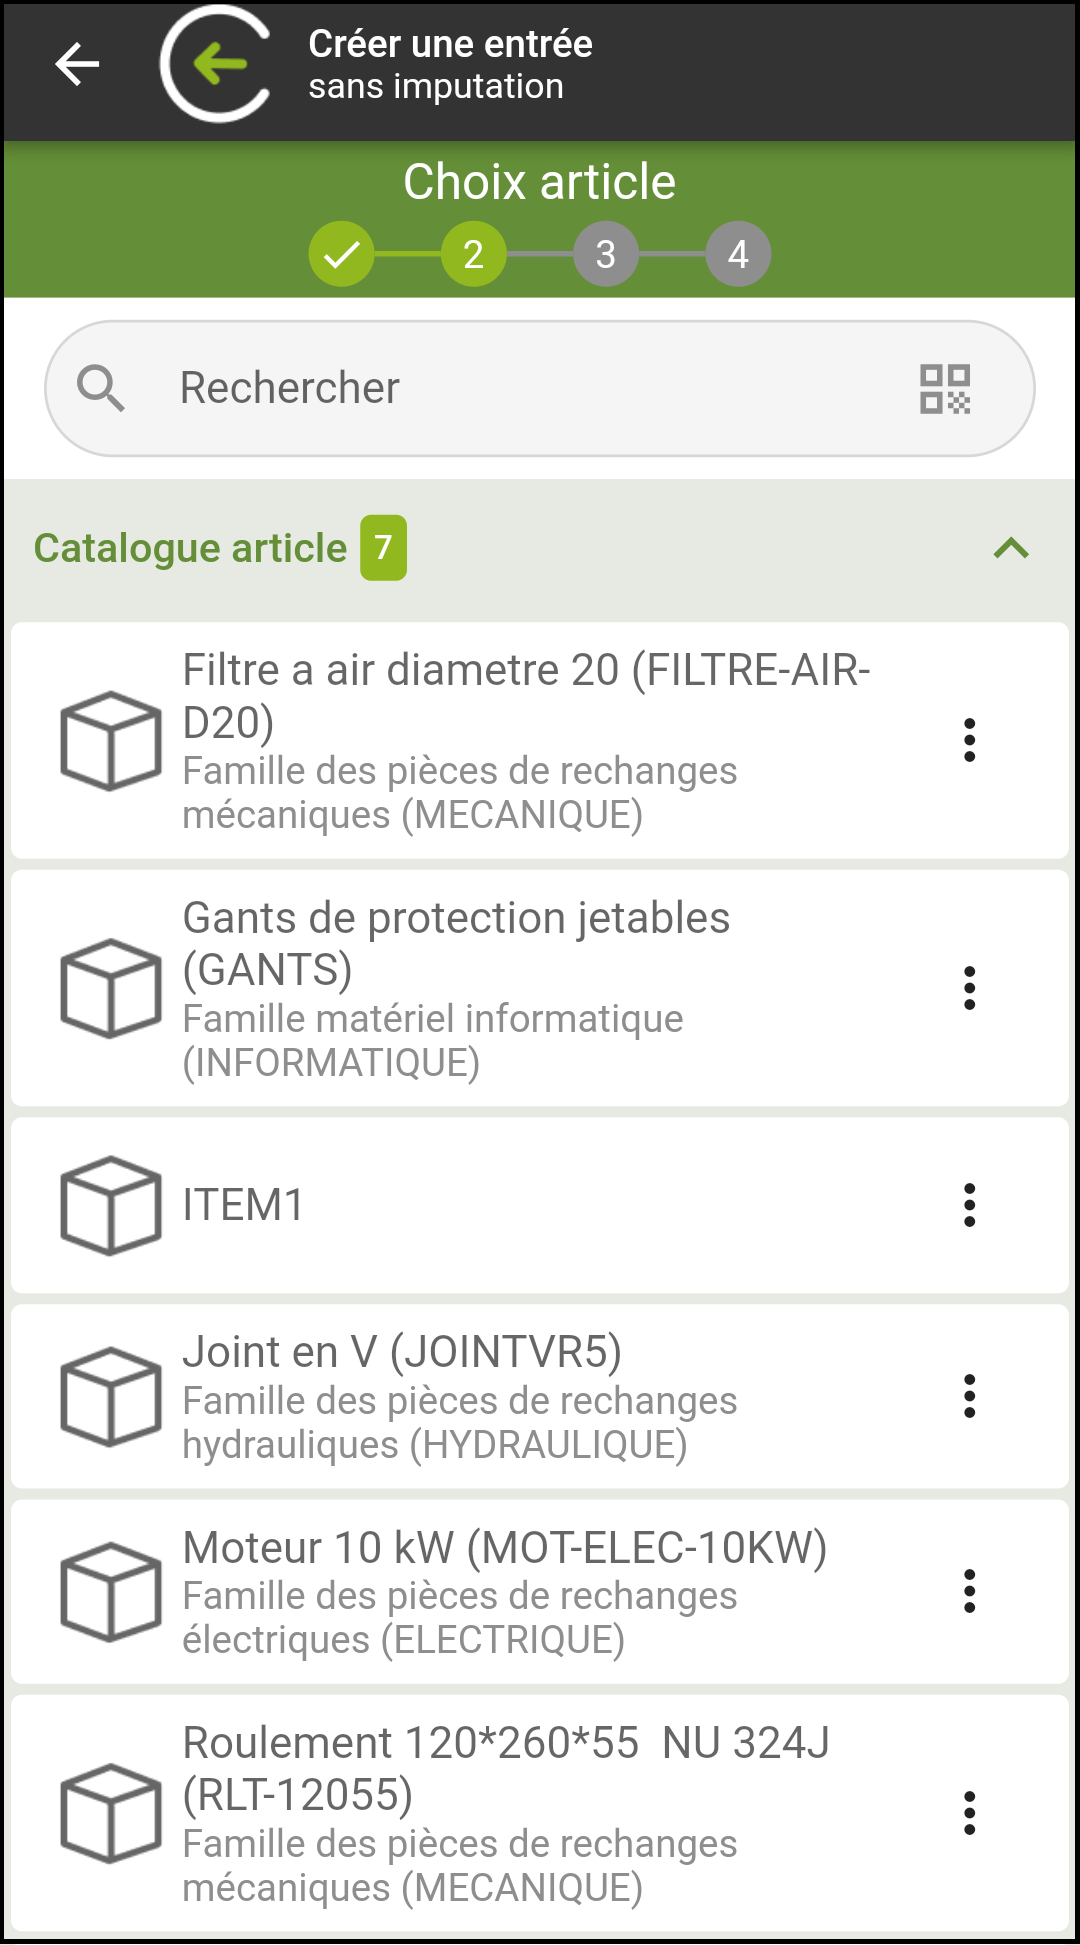Select step 2 in the progress stepper

473,254
